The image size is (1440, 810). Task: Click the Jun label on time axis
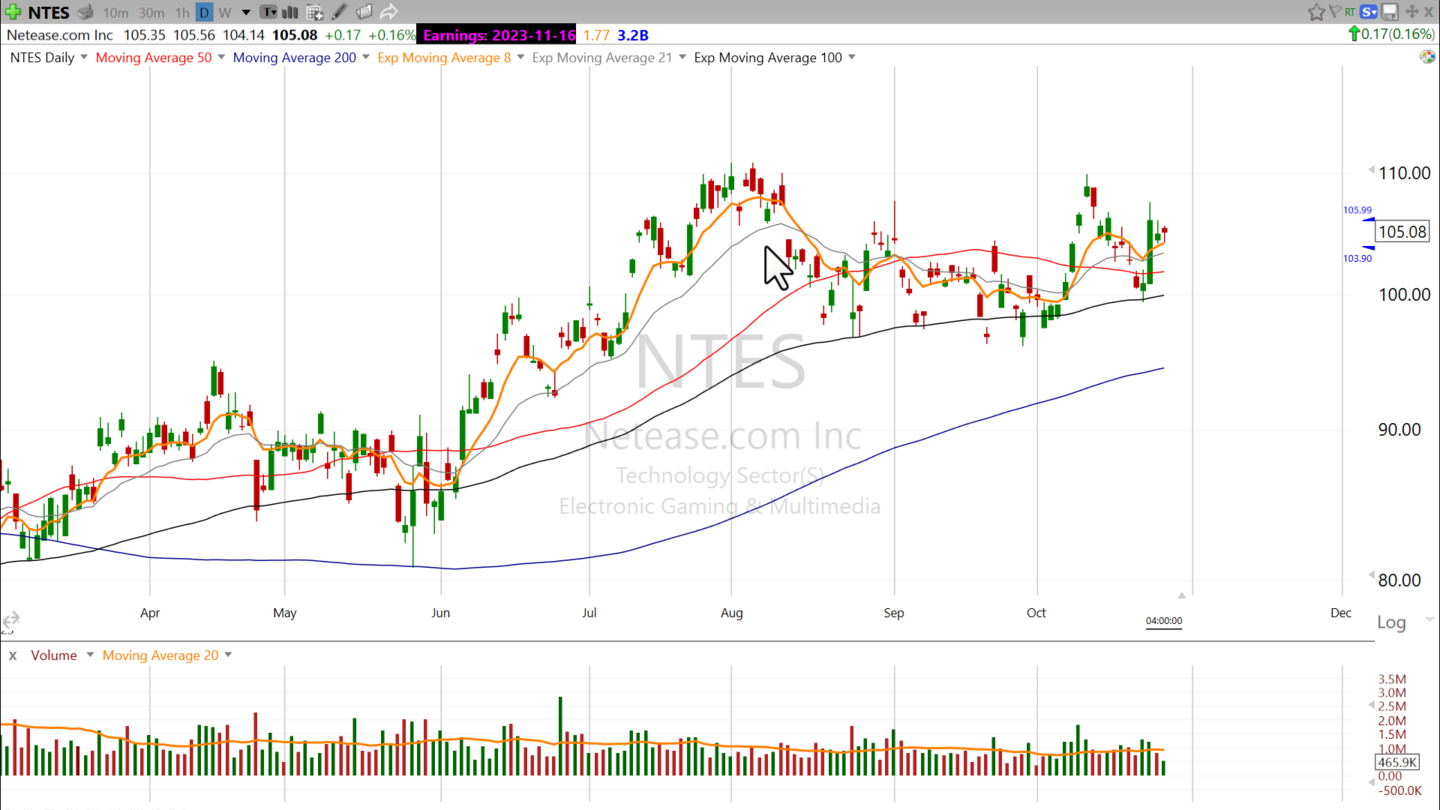(x=440, y=613)
